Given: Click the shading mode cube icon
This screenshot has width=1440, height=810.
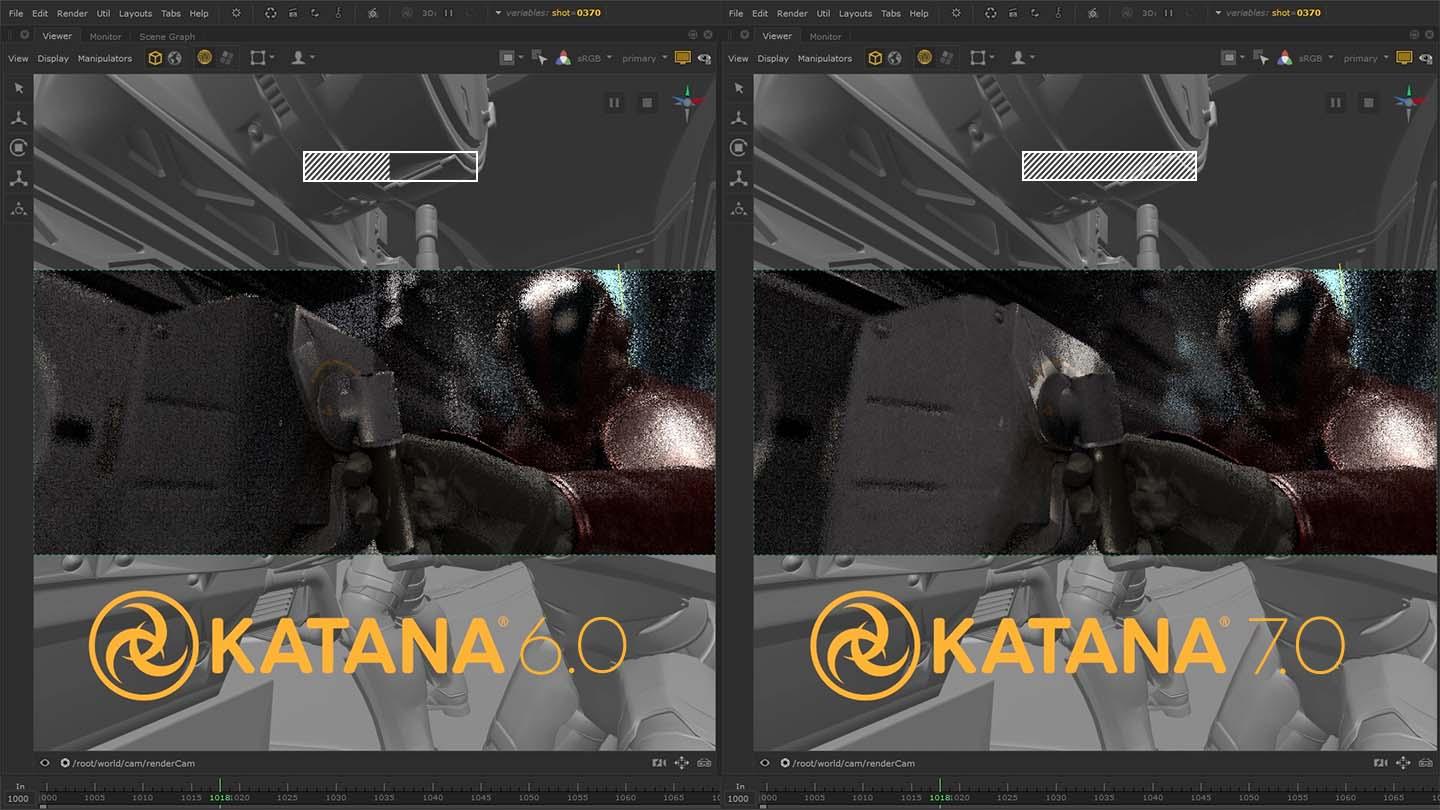Looking at the screenshot, I should 155,57.
